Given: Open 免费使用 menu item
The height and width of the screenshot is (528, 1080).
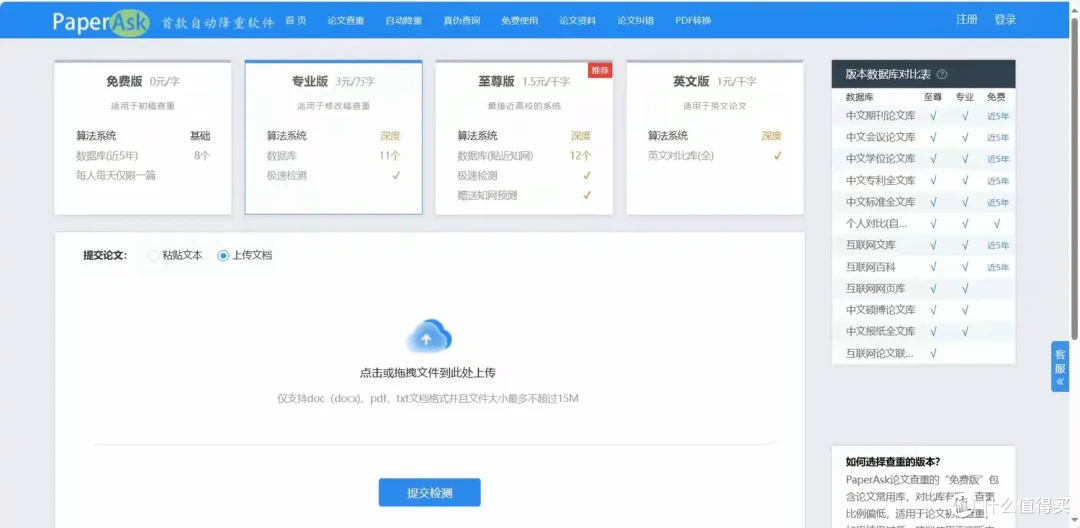Looking at the screenshot, I should (519, 20).
